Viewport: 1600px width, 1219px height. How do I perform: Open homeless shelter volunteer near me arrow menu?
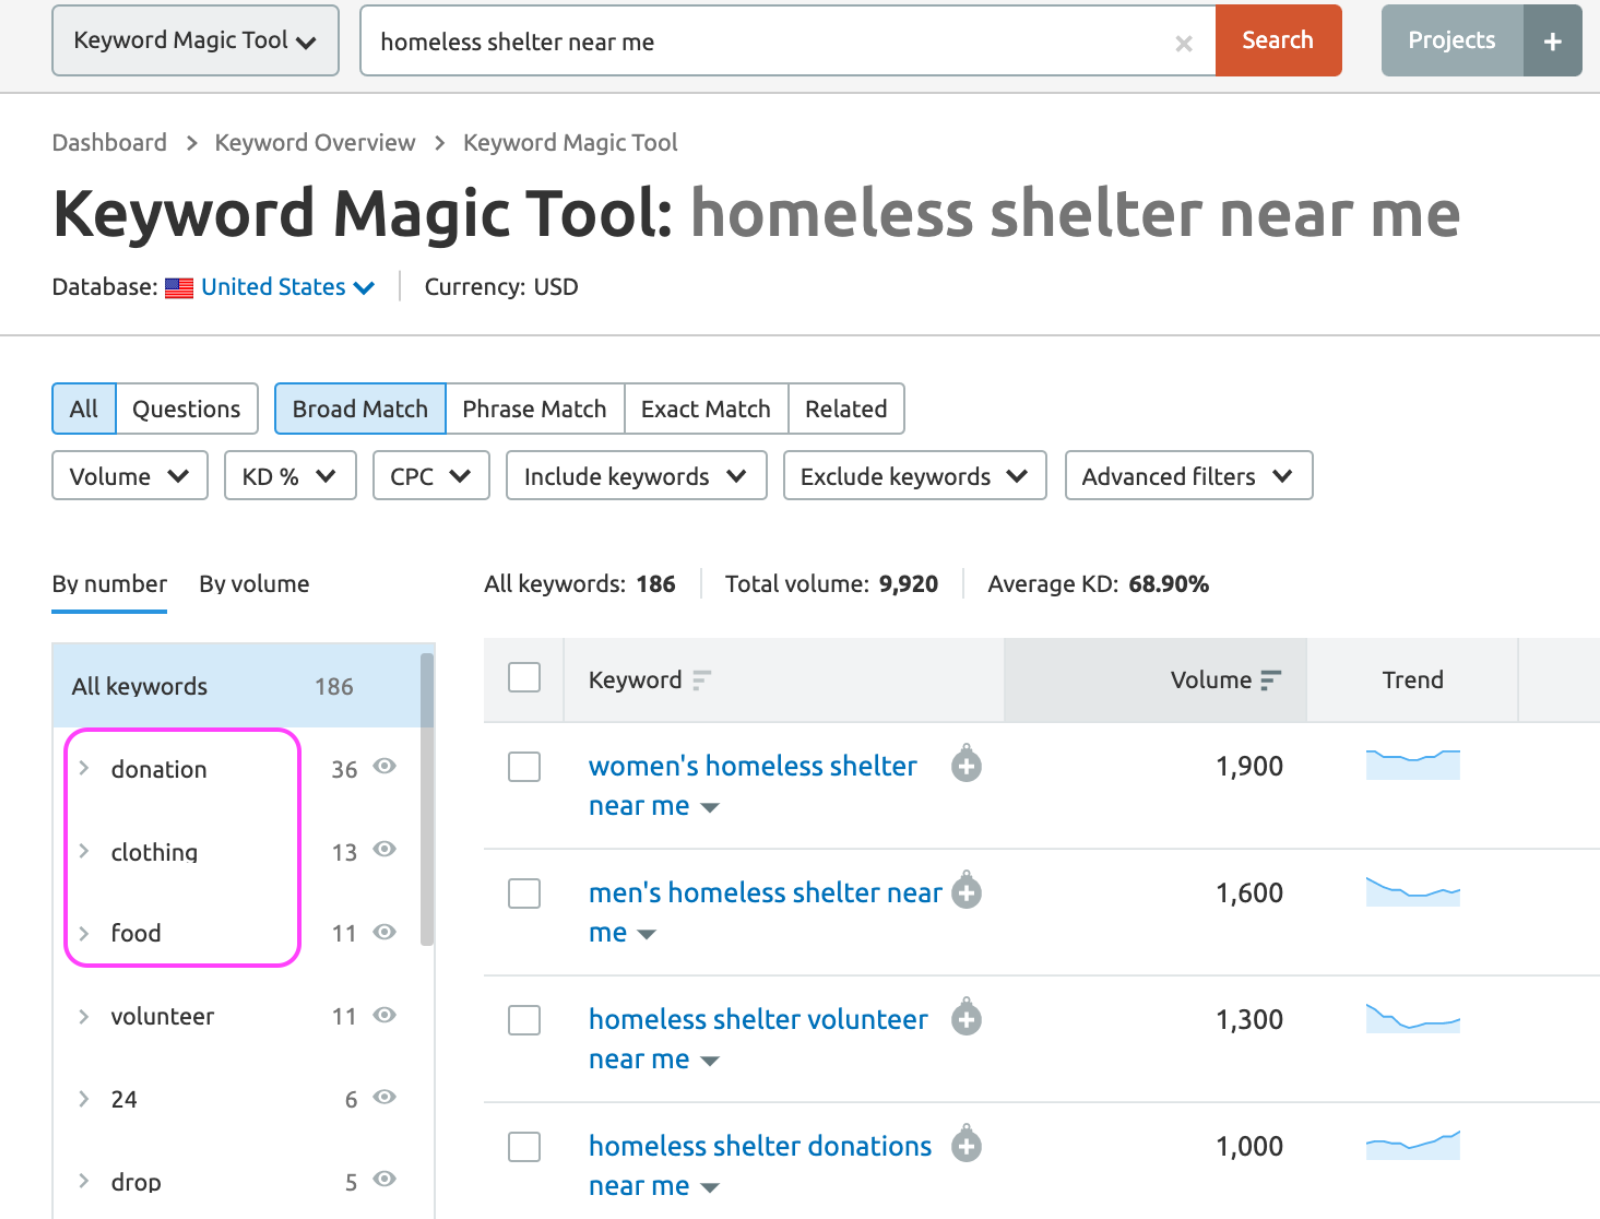coord(710,1061)
